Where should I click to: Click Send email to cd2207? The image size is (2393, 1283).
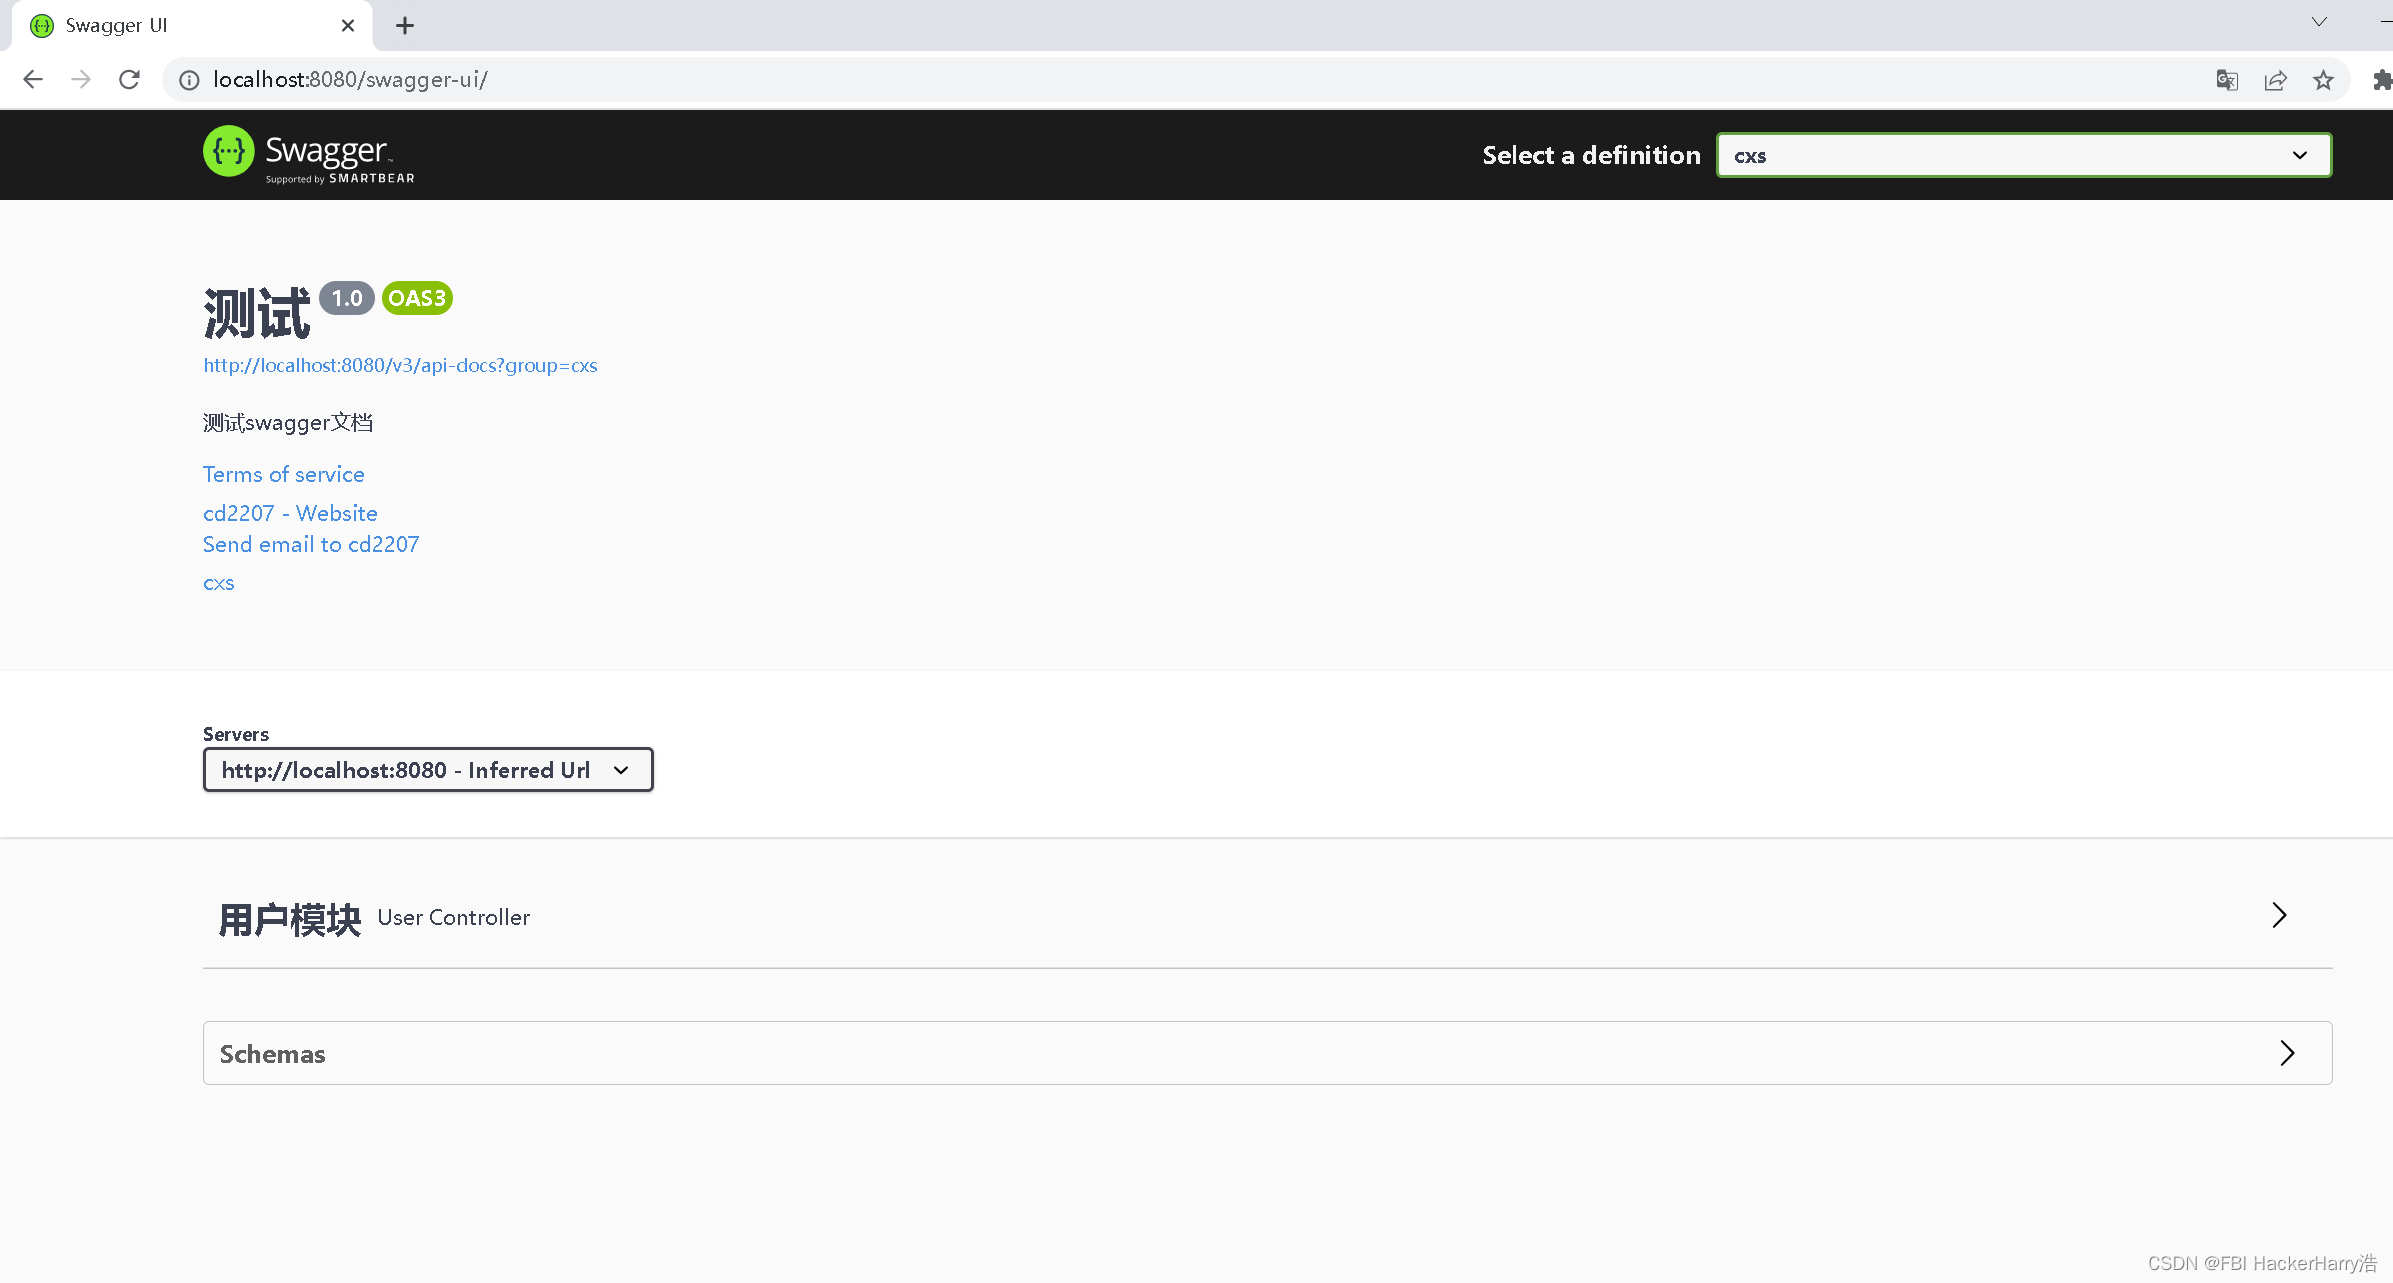click(311, 544)
